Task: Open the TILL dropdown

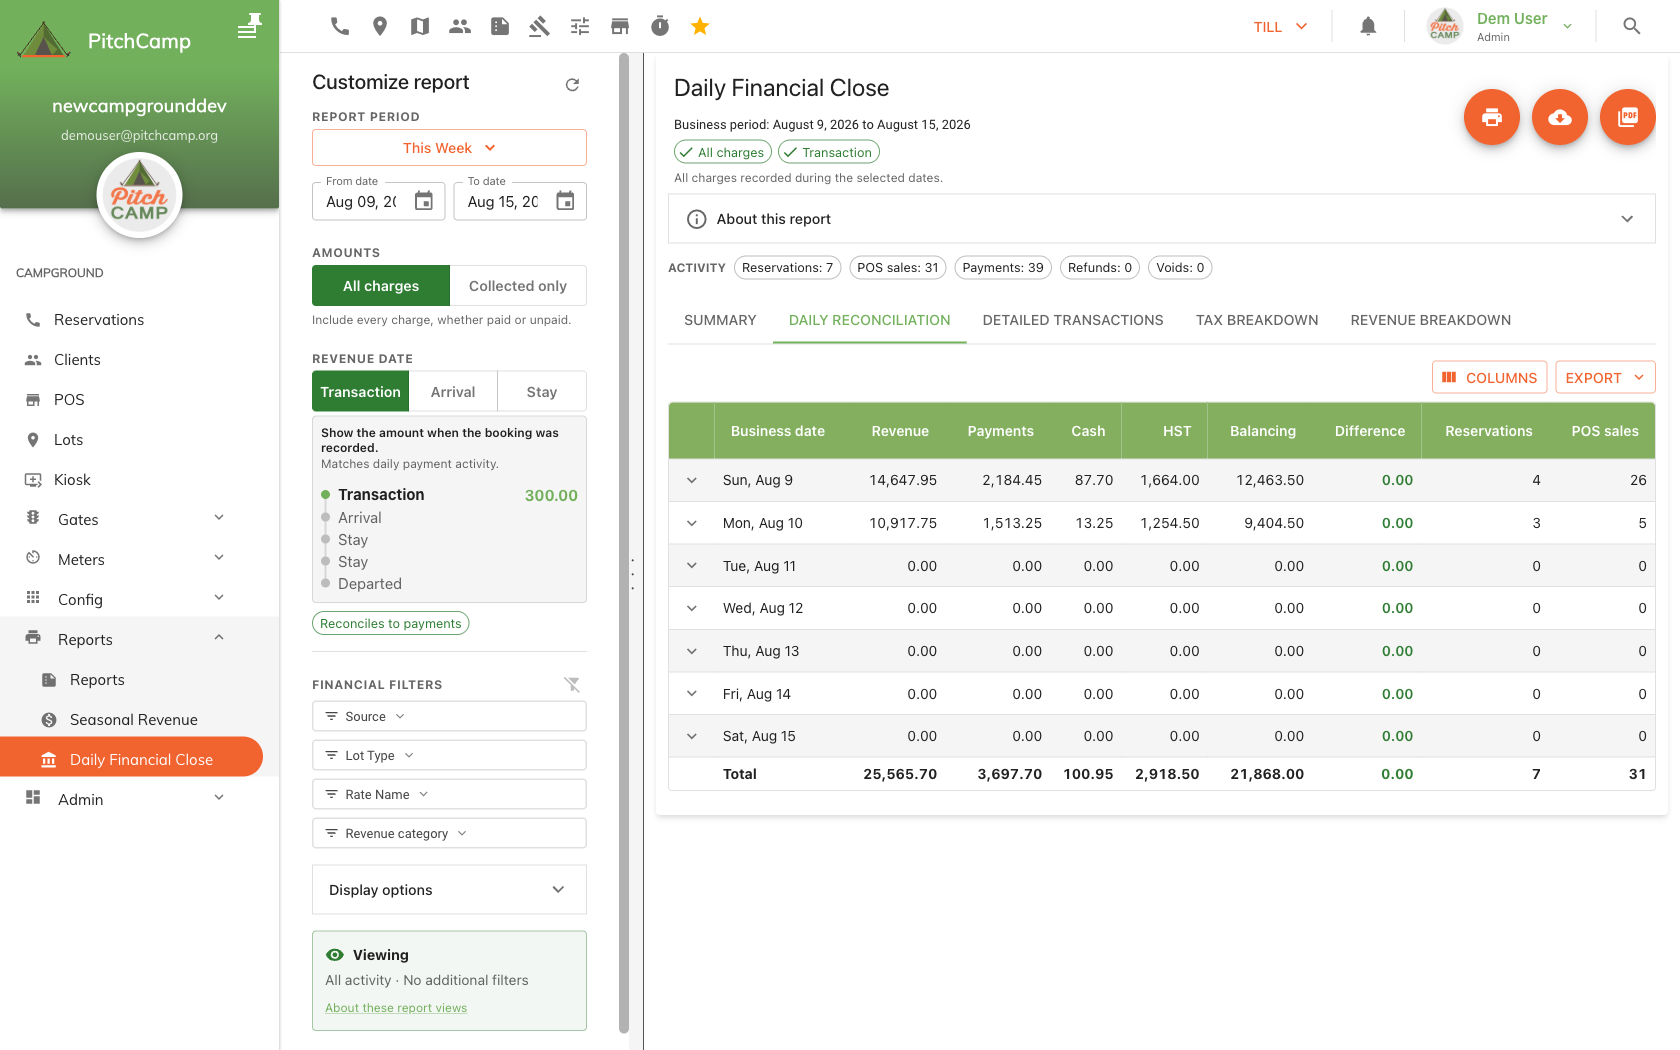Action: coord(1280,27)
